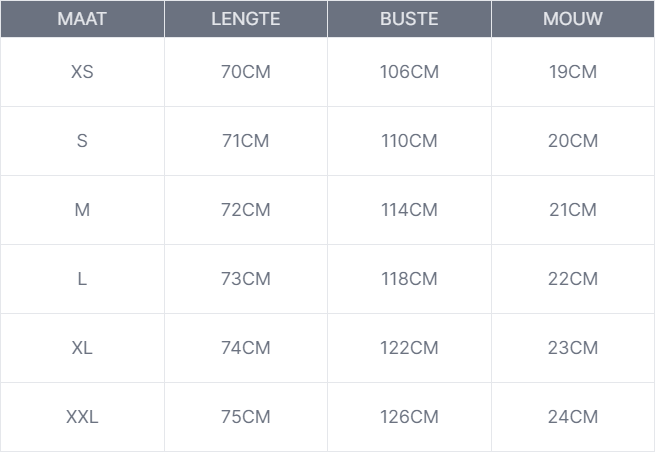Screen dimensions: 655x452
Task: Click the 72CM length value
Action: click(x=246, y=210)
